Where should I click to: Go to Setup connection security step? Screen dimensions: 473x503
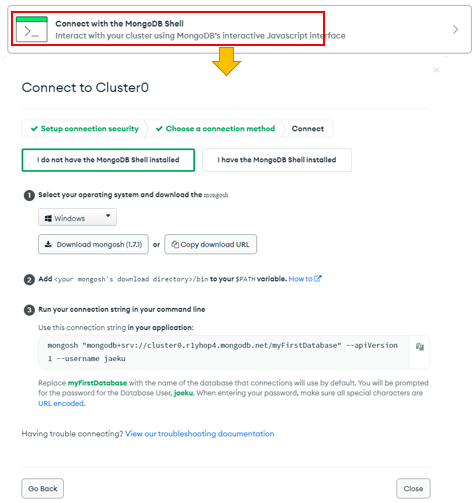(x=85, y=129)
